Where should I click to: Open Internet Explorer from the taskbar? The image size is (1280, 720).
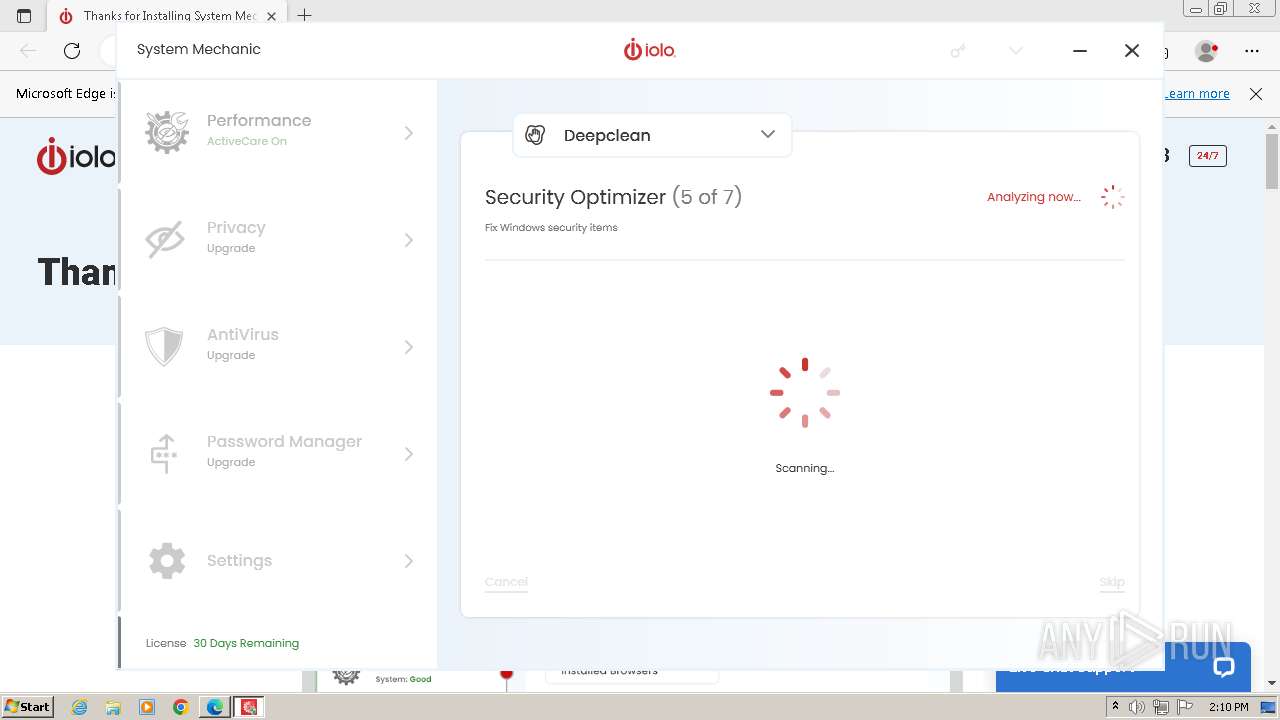coord(80,707)
